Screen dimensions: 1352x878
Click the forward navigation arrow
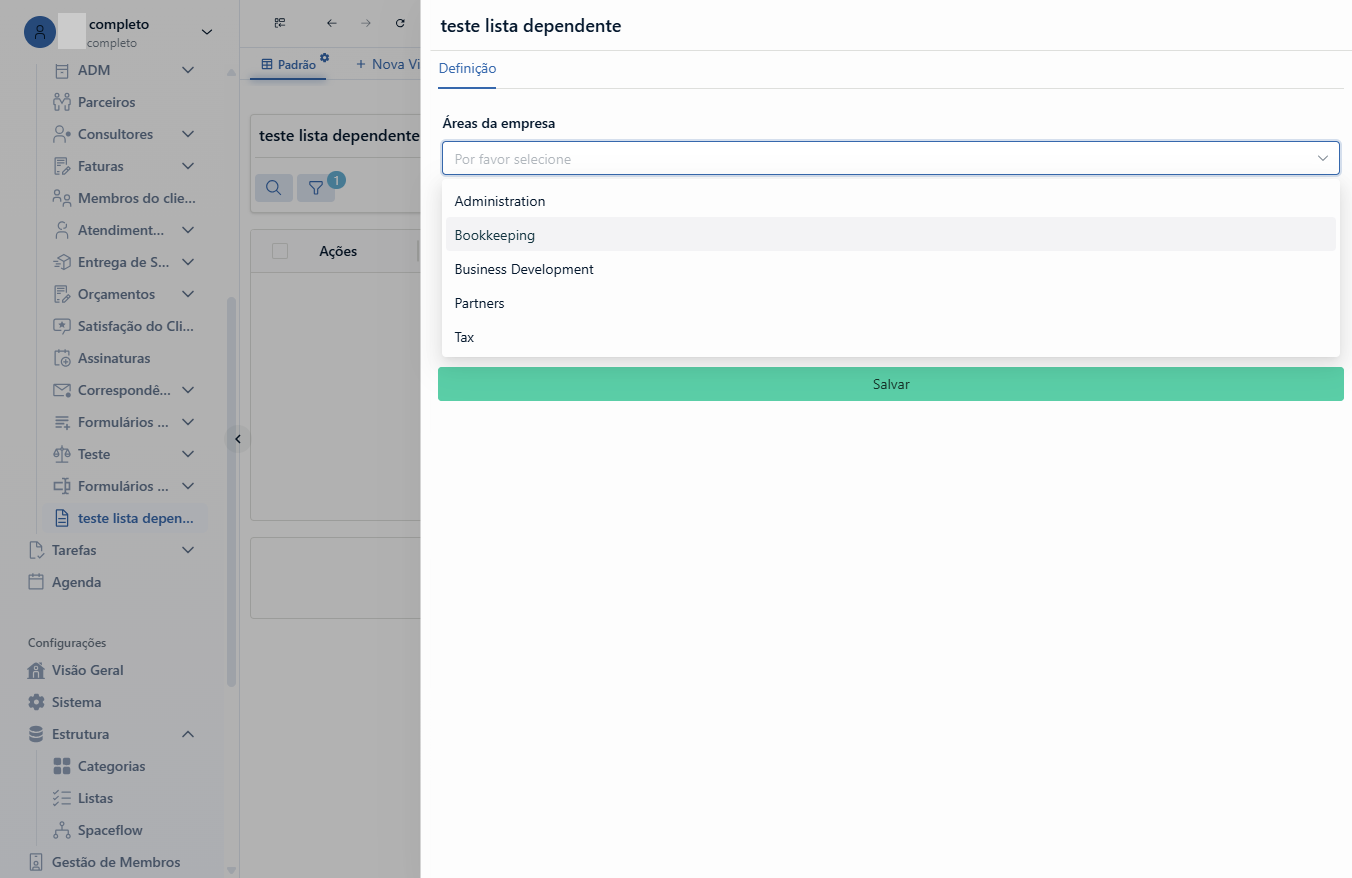pos(366,23)
